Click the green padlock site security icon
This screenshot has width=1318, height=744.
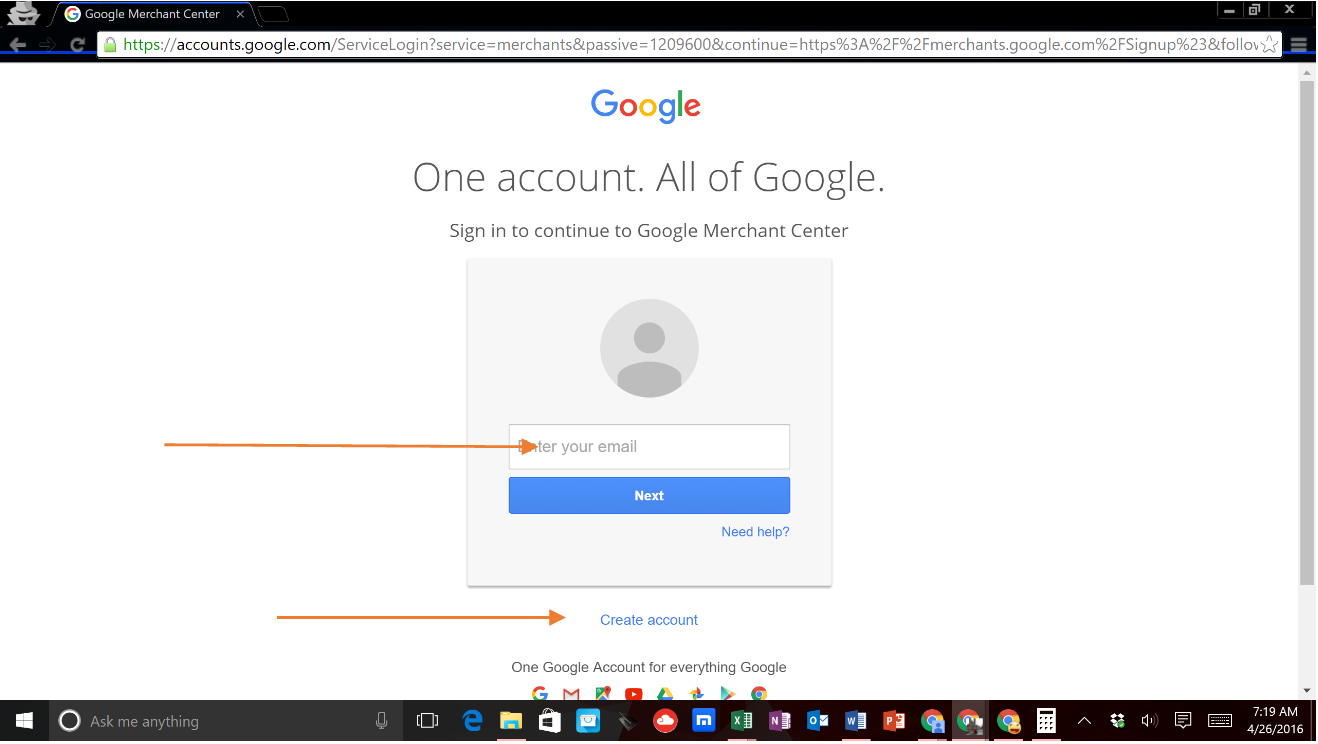(x=110, y=45)
